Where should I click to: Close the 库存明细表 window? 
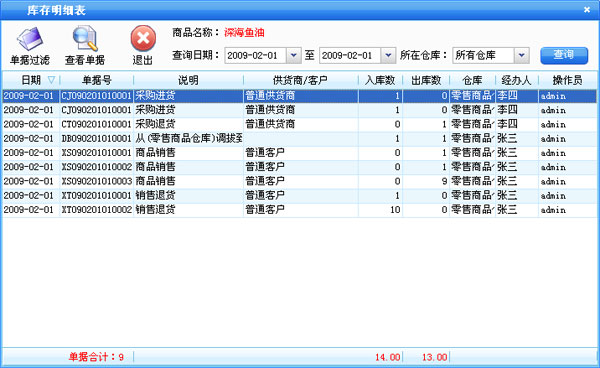pyautogui.click(x=587, y=10)
